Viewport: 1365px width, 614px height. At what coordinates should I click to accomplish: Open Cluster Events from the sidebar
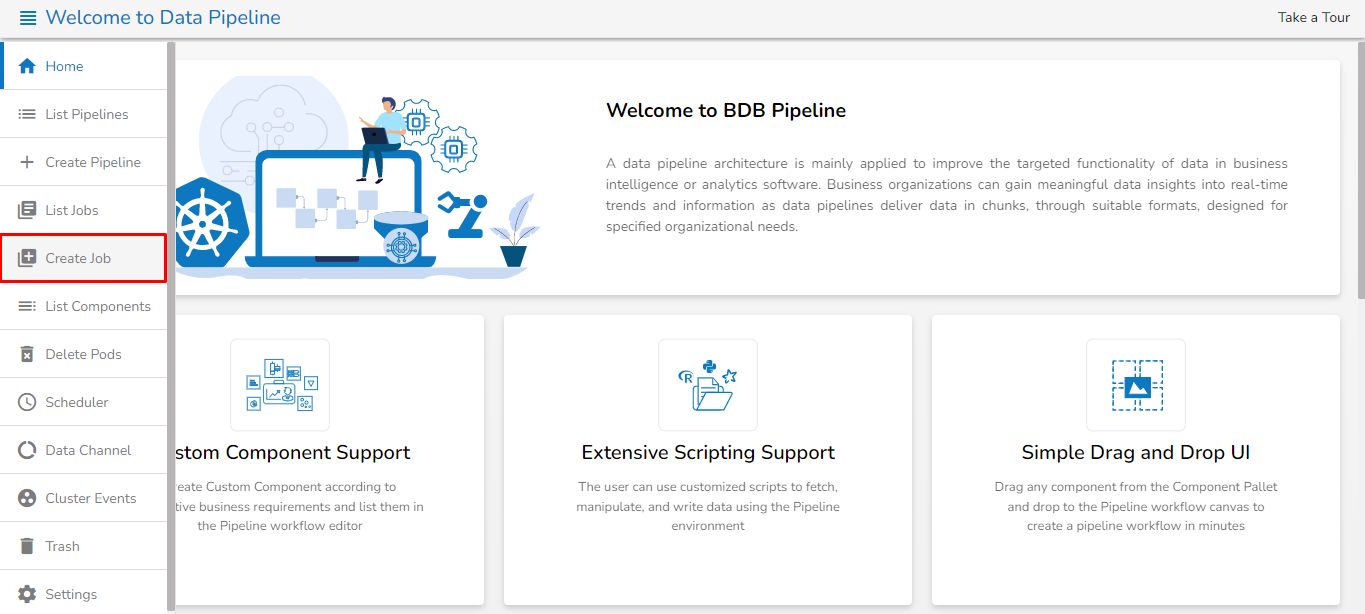click(x=84, y=498)
